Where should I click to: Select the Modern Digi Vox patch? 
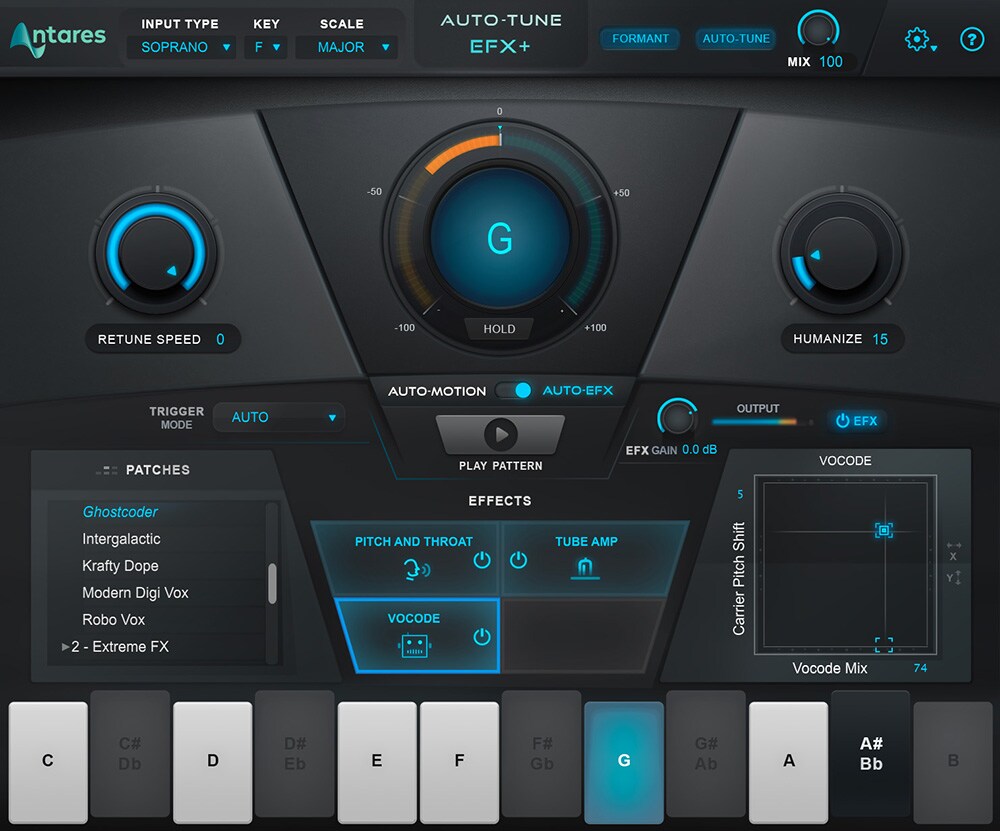coord(135,592)
